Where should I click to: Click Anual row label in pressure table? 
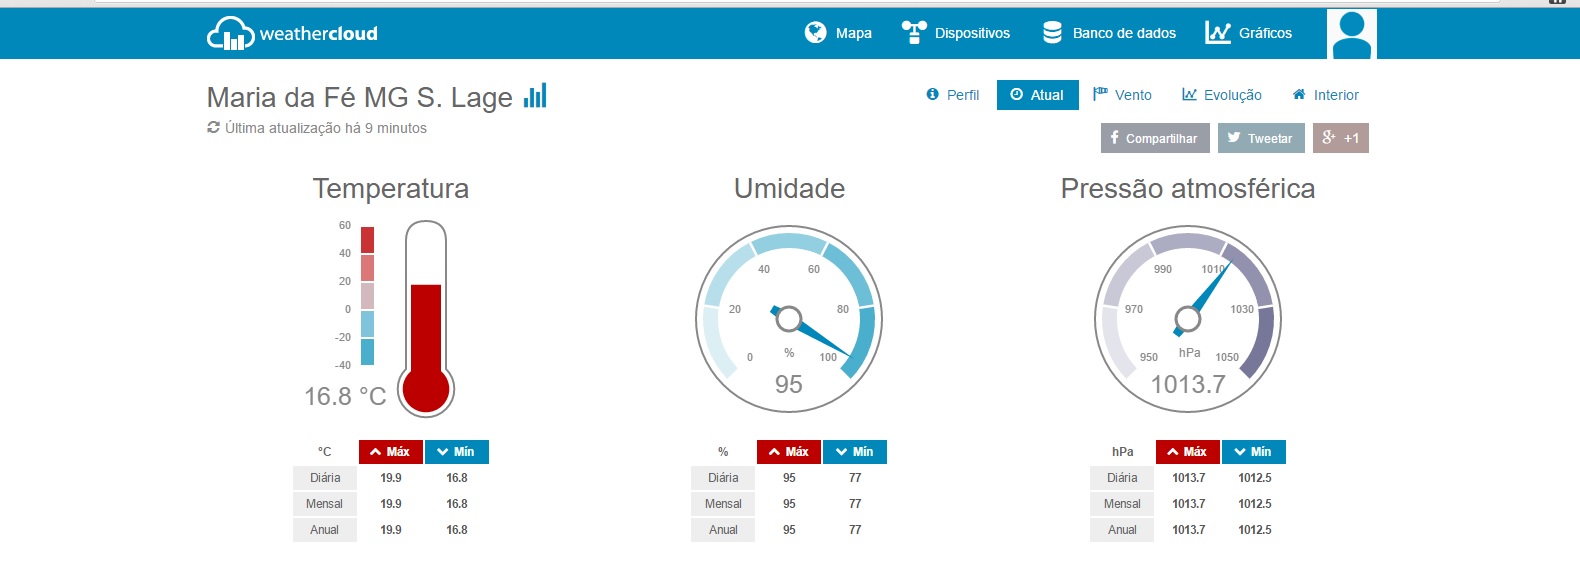1122,530
